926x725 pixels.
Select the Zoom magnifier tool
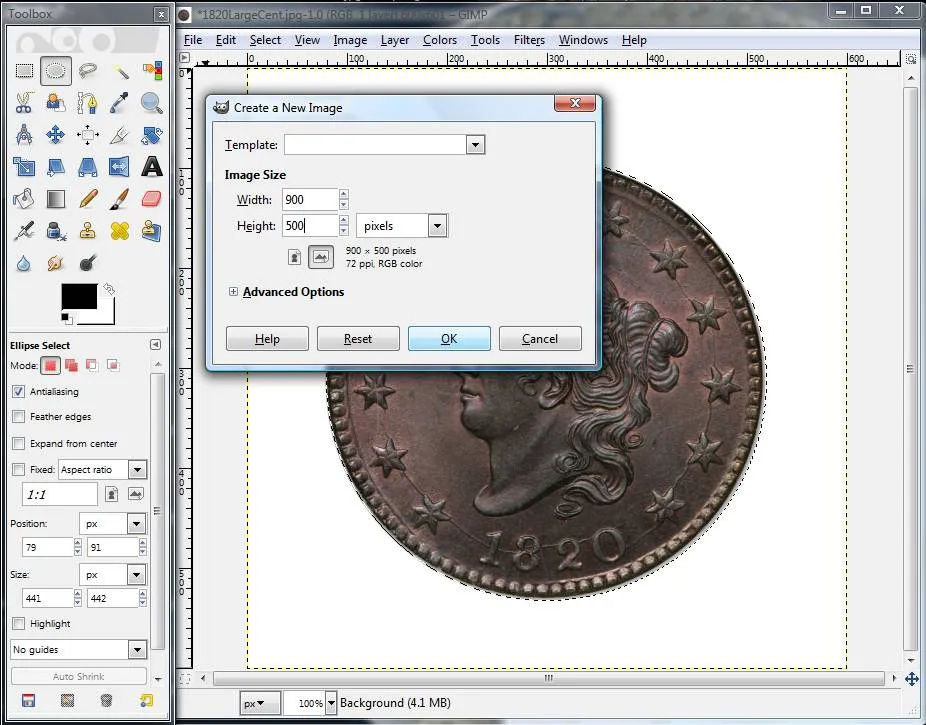[x=152, y=103]
